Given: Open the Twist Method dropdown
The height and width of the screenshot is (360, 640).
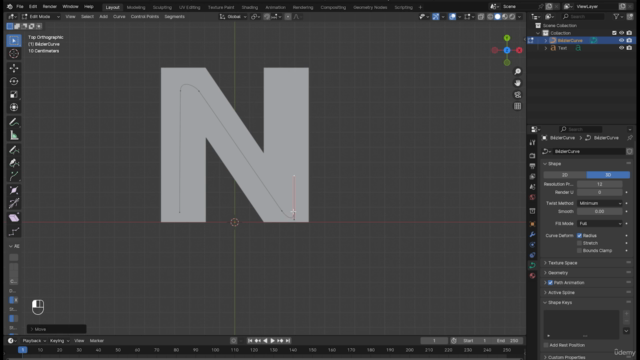Looking at the screenshot, I should (x=600, y=203).
